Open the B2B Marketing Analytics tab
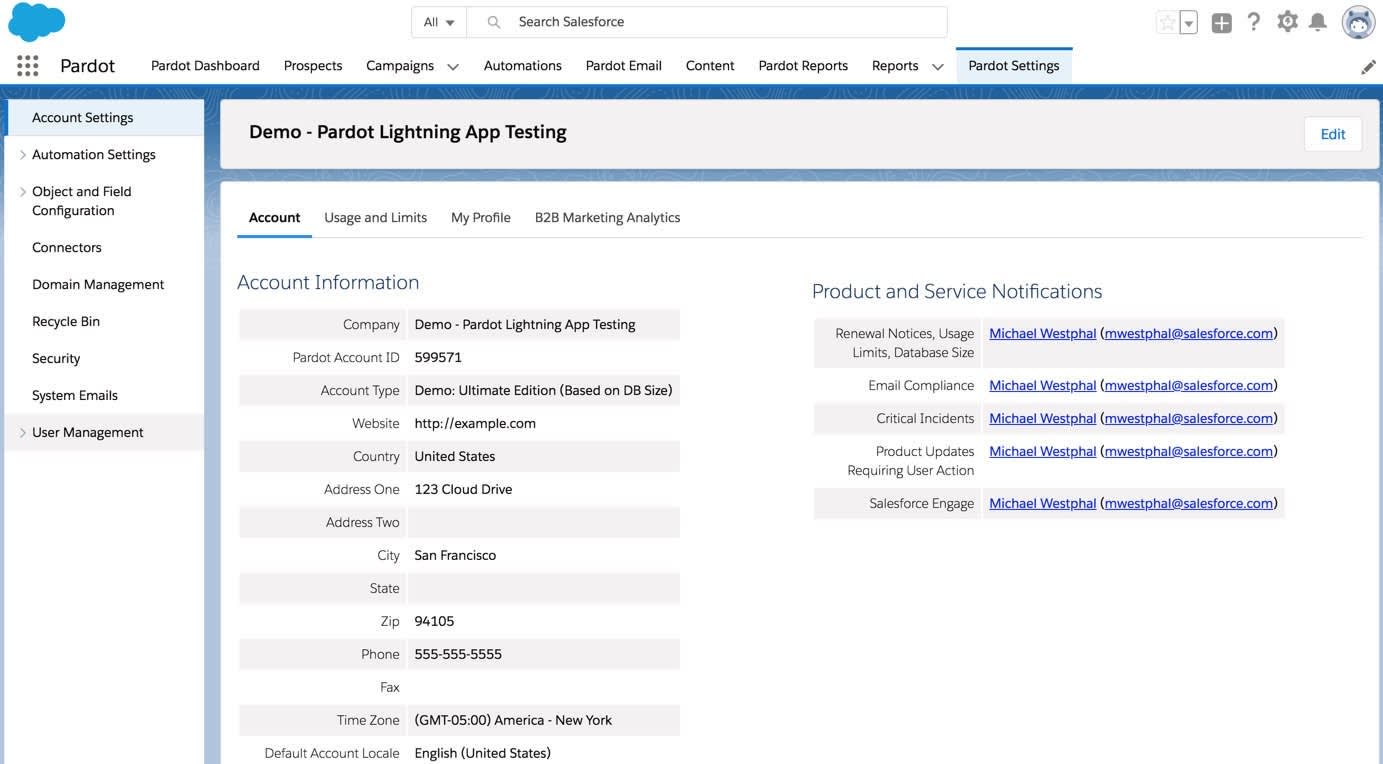 click(607, 217)
